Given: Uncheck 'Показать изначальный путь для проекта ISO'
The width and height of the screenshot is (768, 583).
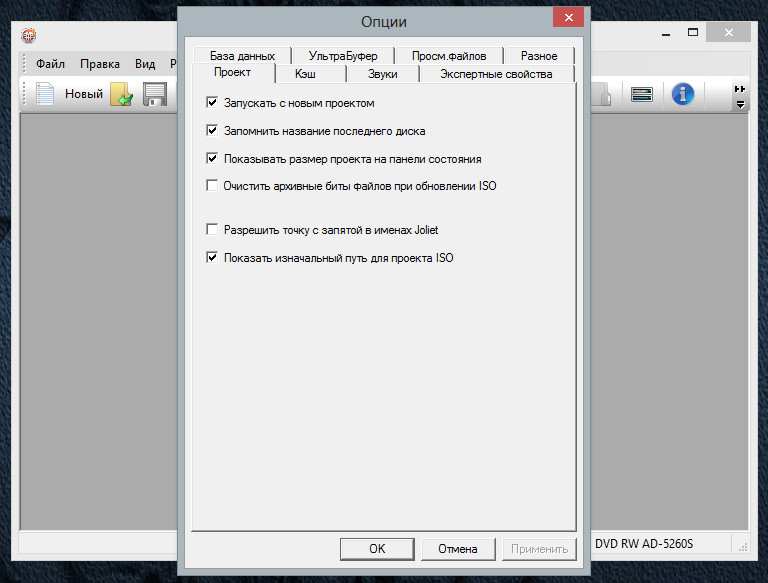Looking at the screenshot, I should 212,257.
